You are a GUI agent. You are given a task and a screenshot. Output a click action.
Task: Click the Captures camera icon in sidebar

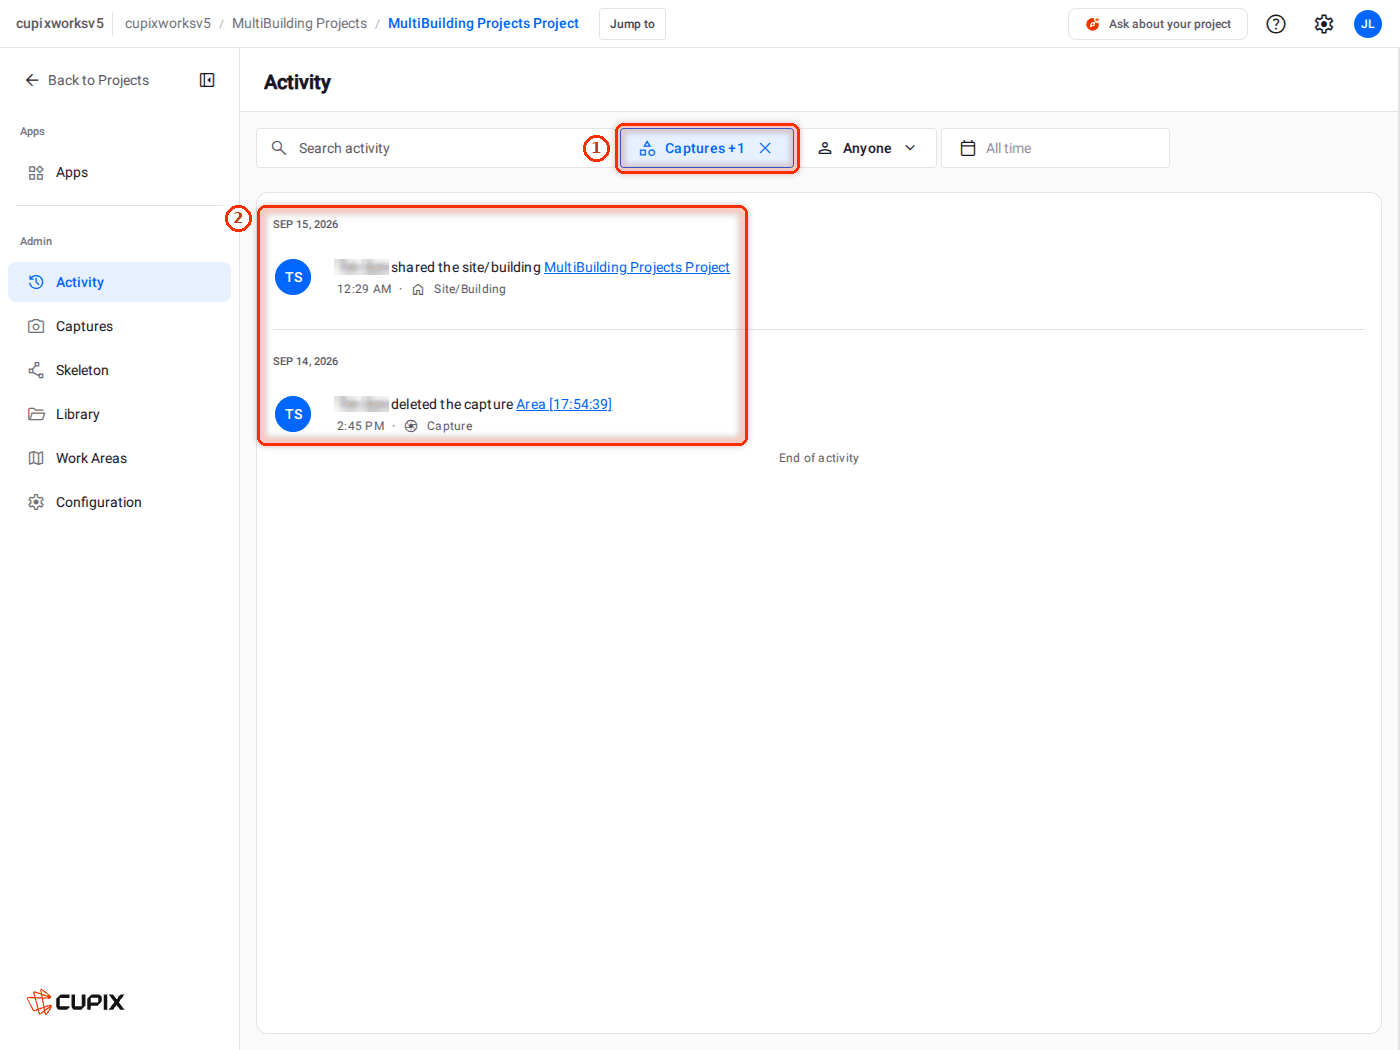pos(36,326)
